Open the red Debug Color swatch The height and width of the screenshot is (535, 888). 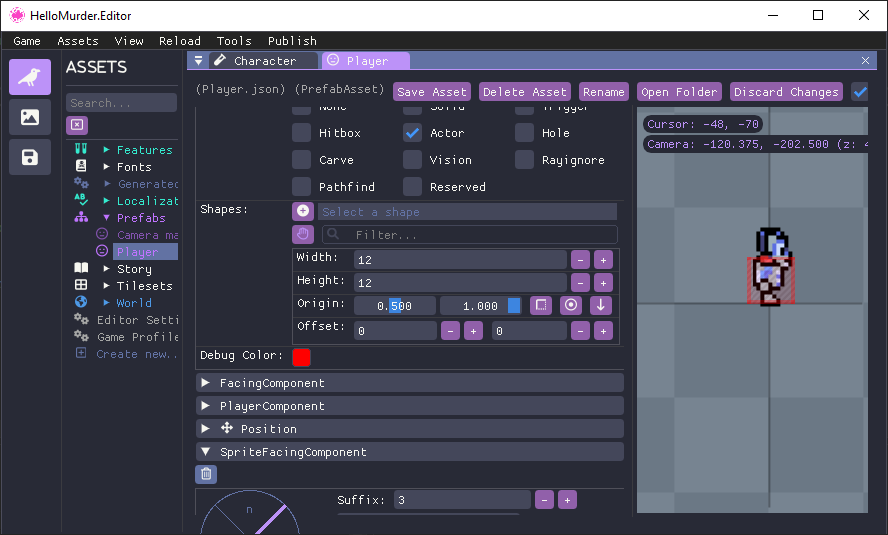click(301, 357)
